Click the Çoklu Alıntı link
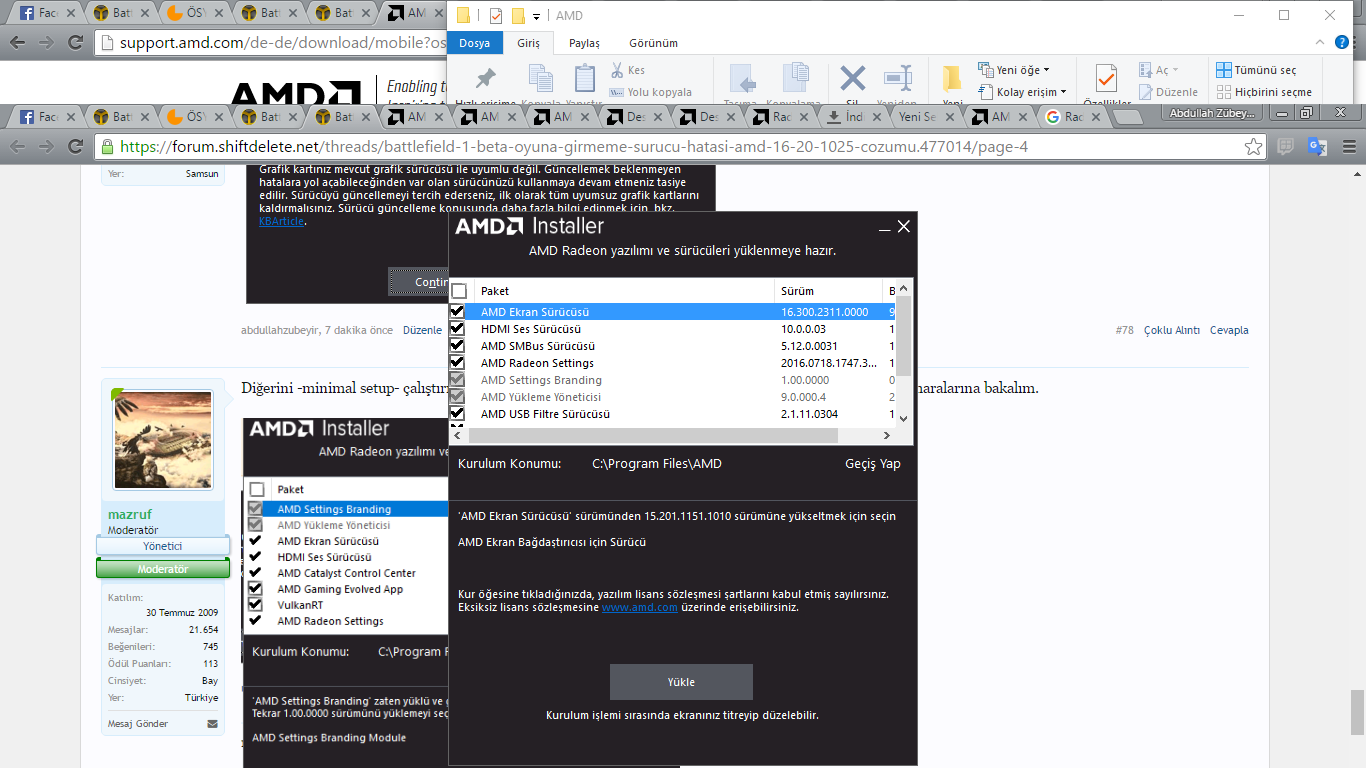This screenshot has height=768, width=1366. click(x=1172, y=330)
